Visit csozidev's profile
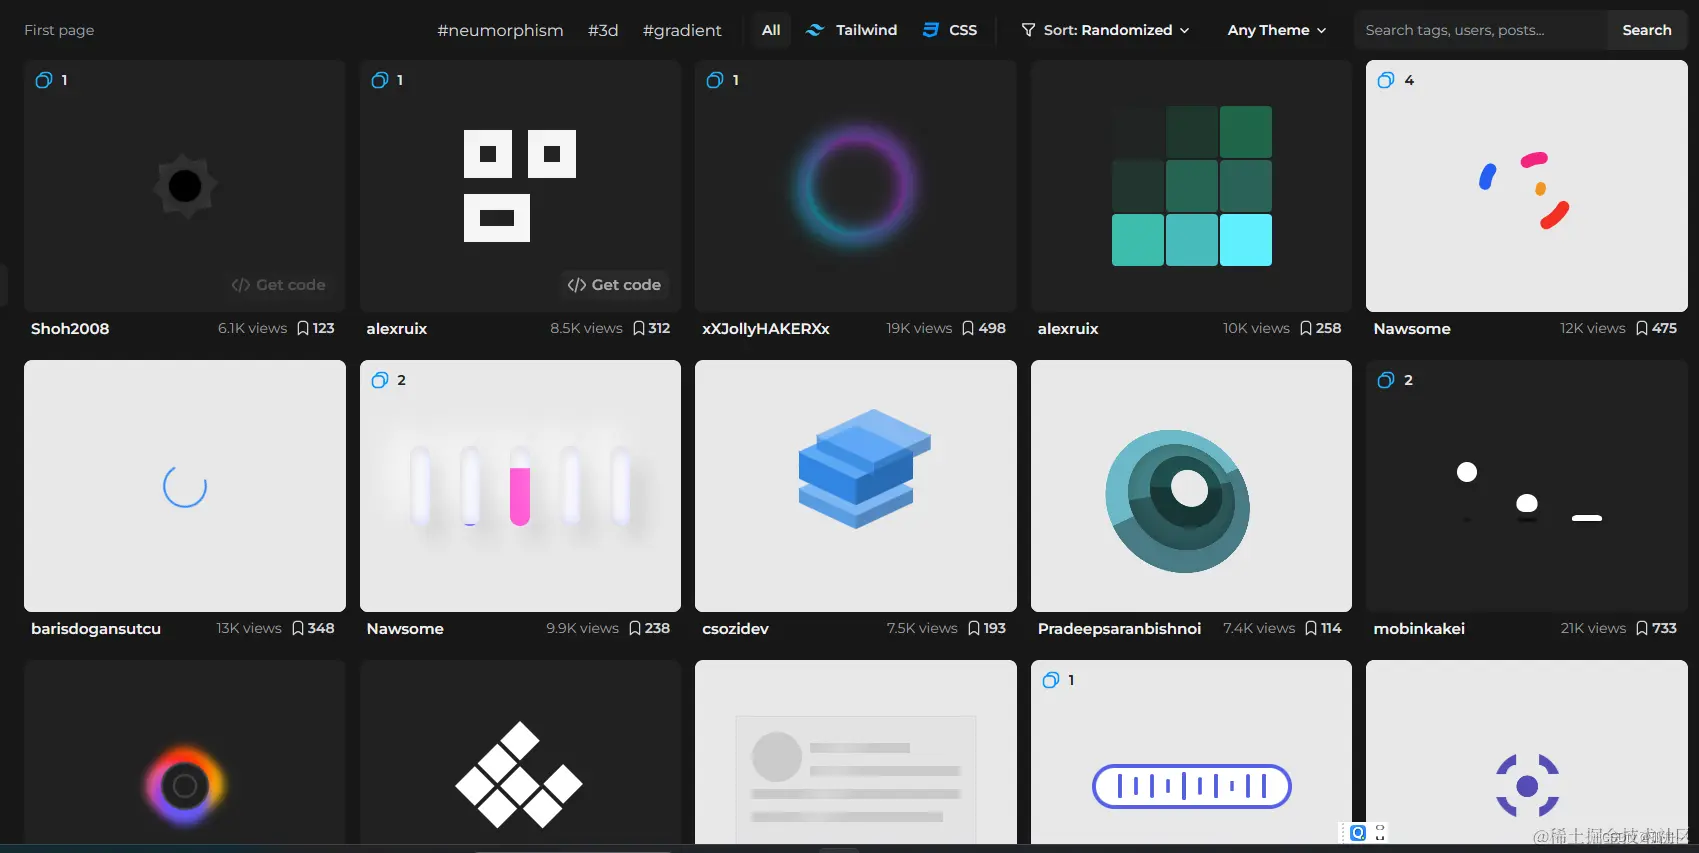 [x=736, y=628]
